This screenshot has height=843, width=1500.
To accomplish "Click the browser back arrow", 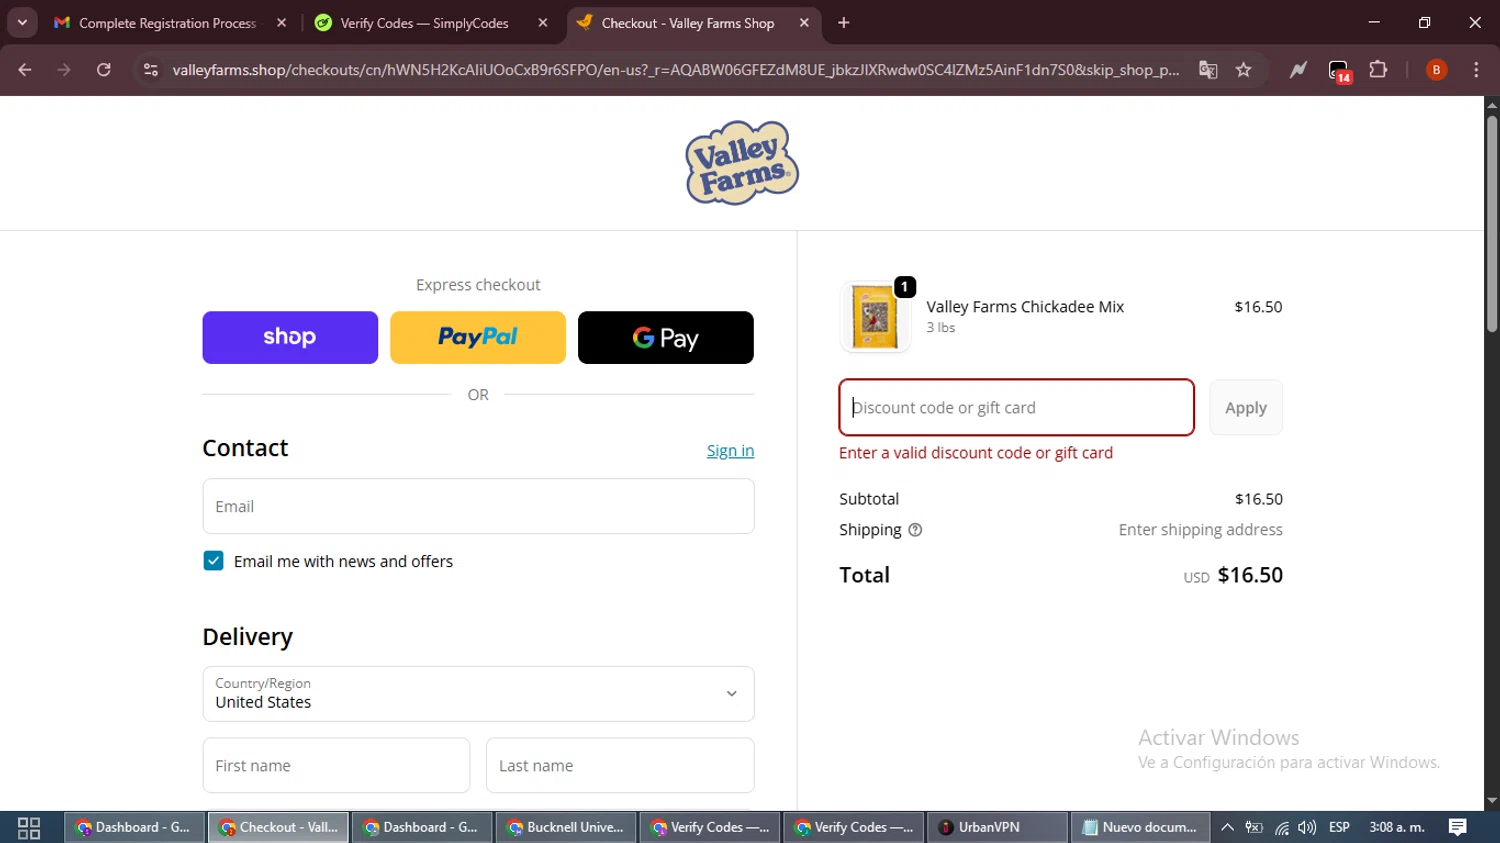I will click(25, 70).
